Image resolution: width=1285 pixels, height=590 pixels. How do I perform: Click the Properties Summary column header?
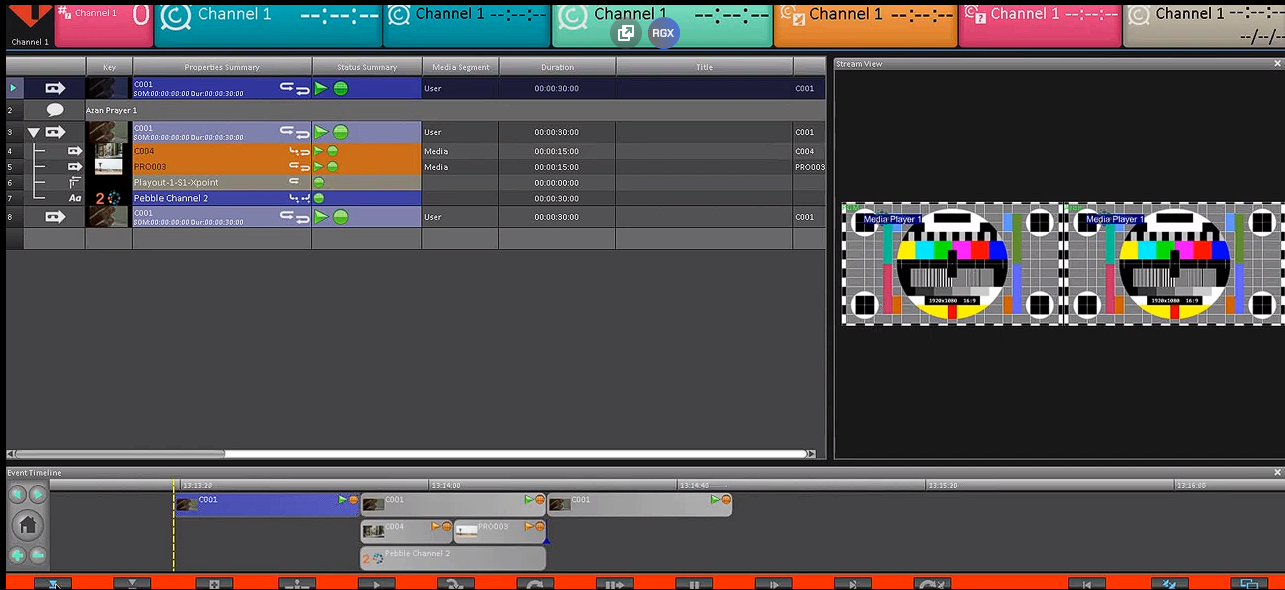point(222,67)
